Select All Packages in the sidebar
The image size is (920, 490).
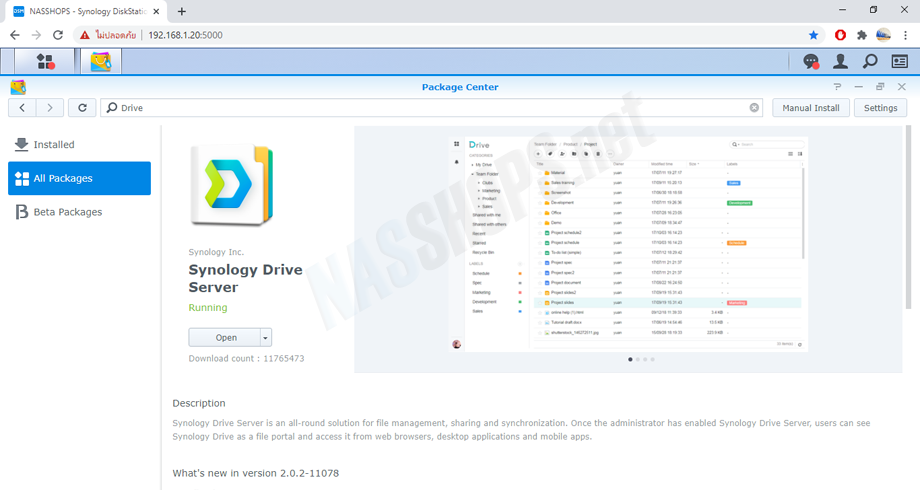79,178
